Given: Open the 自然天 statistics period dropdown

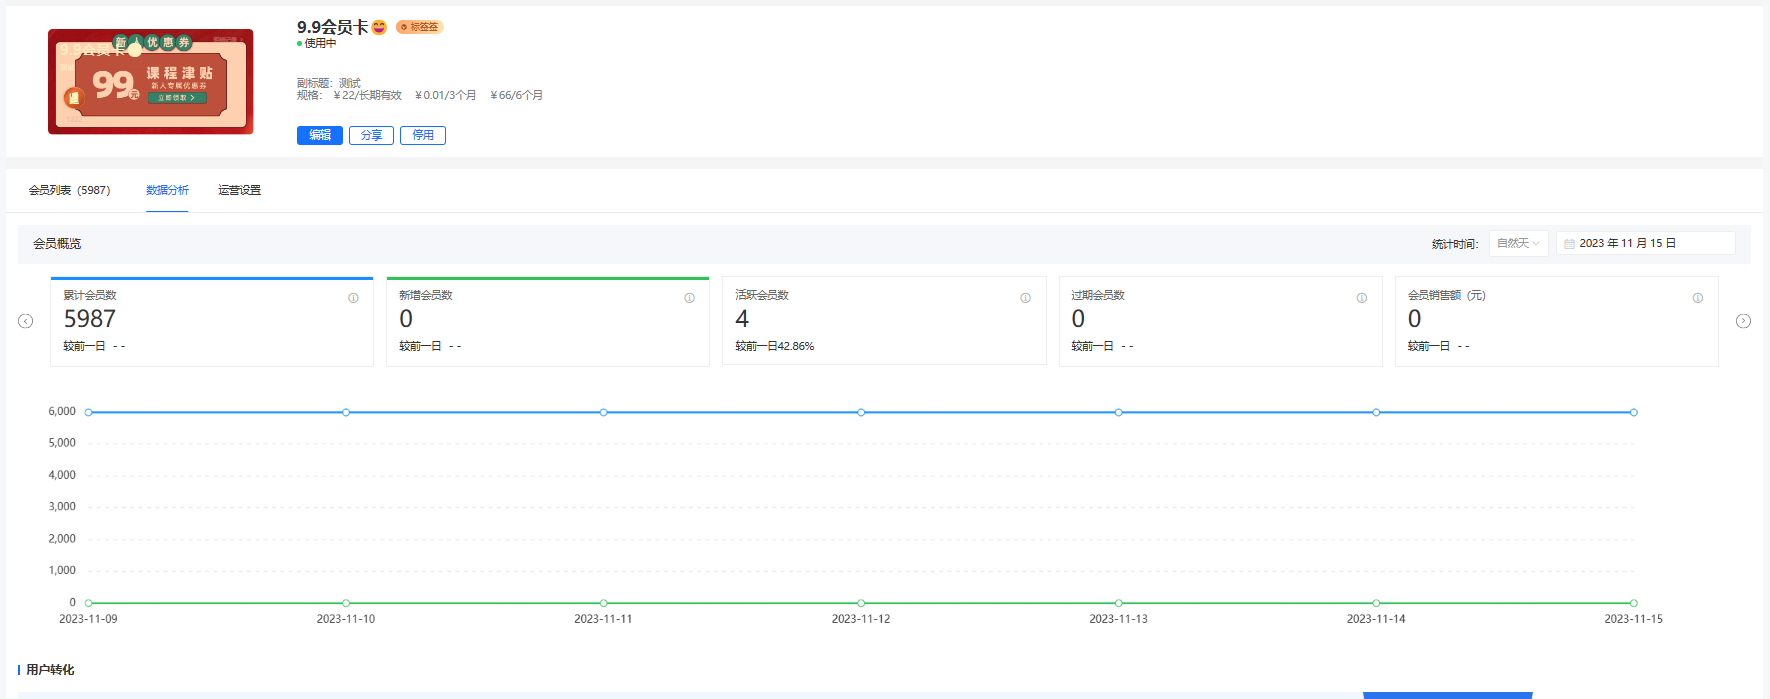Looking at the screenshot, I should coord(1518,243).
